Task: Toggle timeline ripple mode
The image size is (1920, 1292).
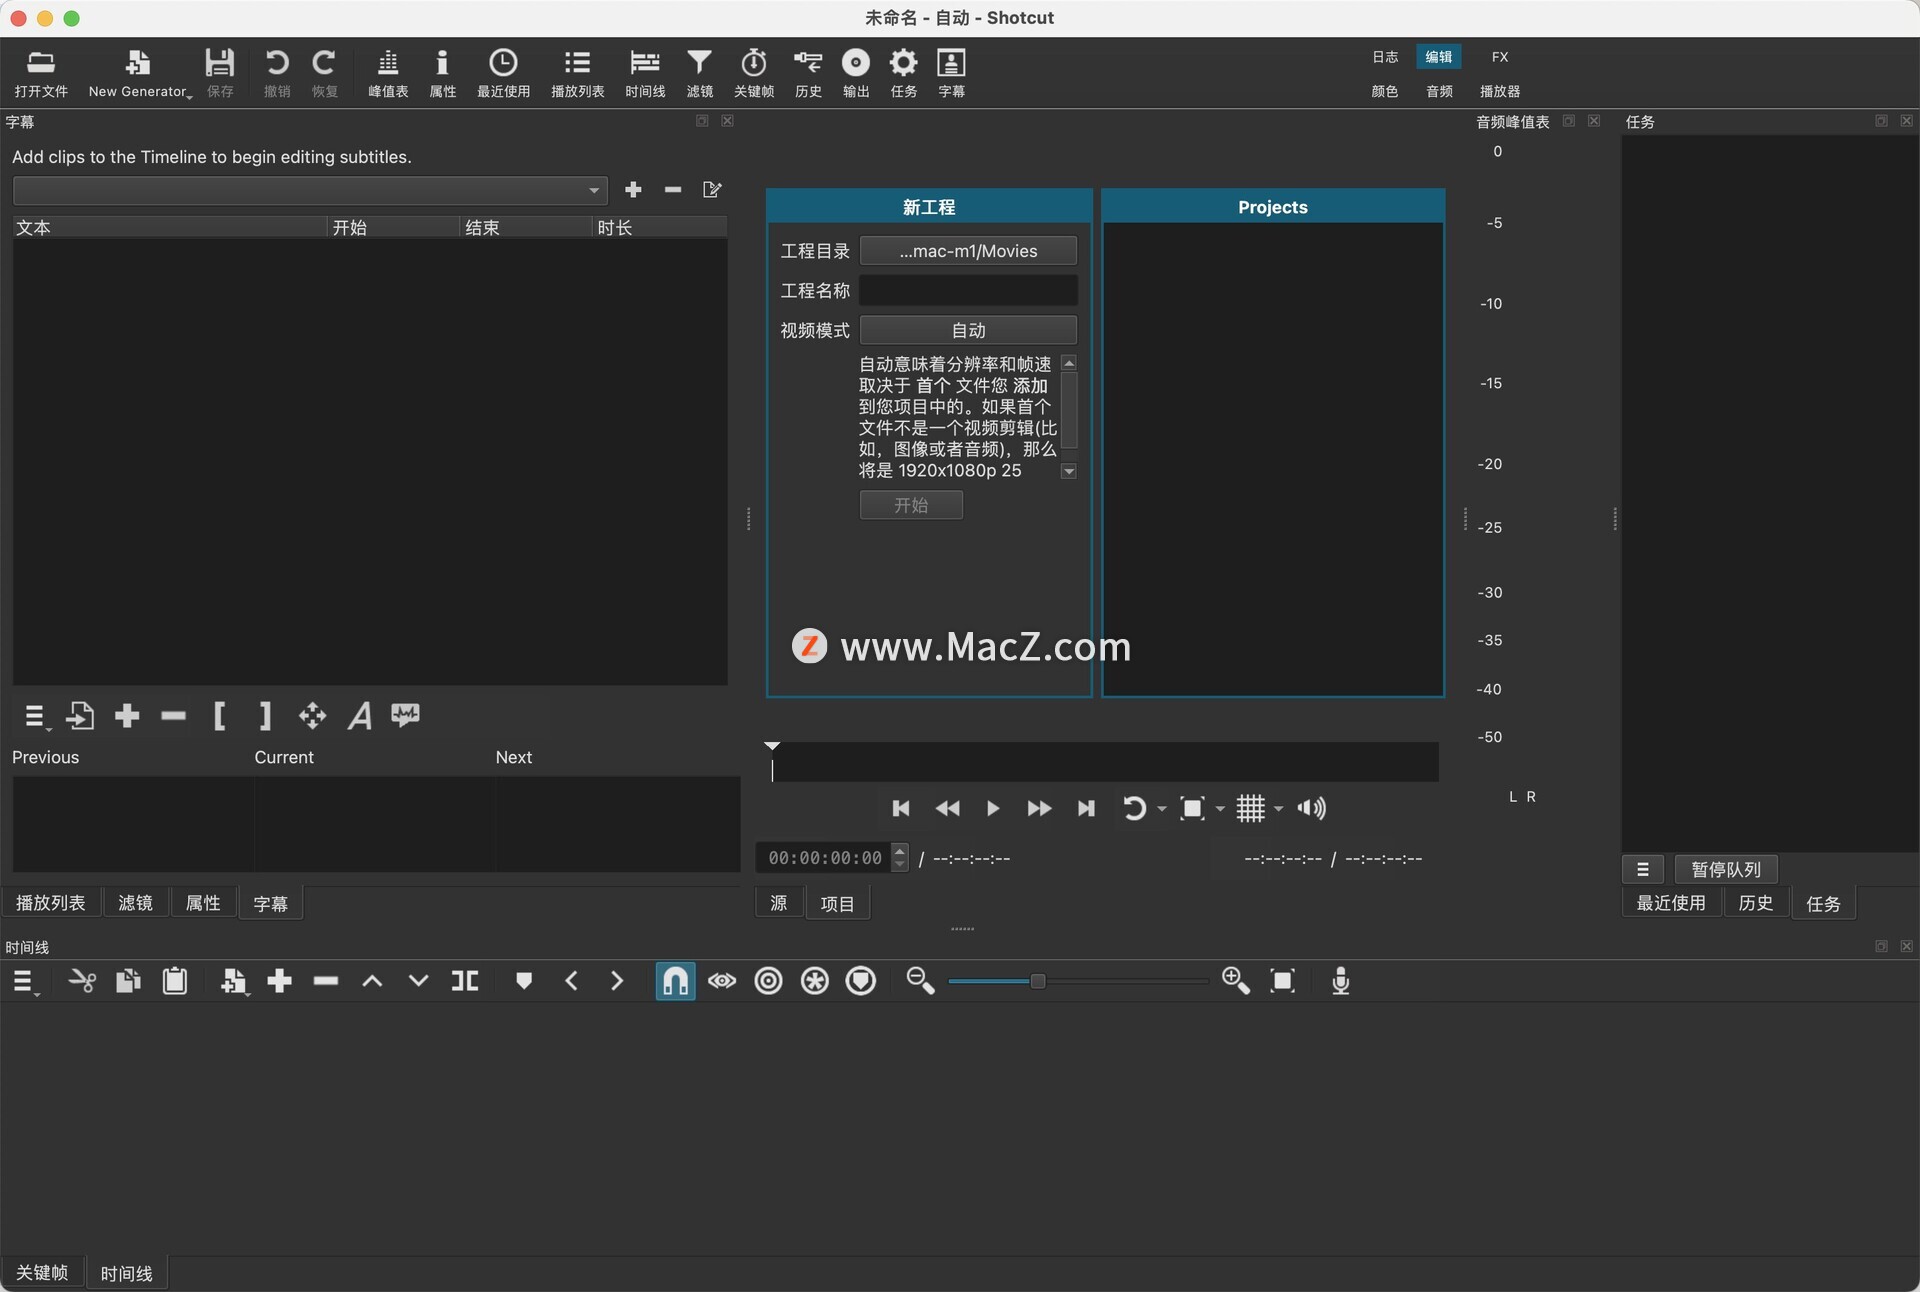Action: click(768, 981)
